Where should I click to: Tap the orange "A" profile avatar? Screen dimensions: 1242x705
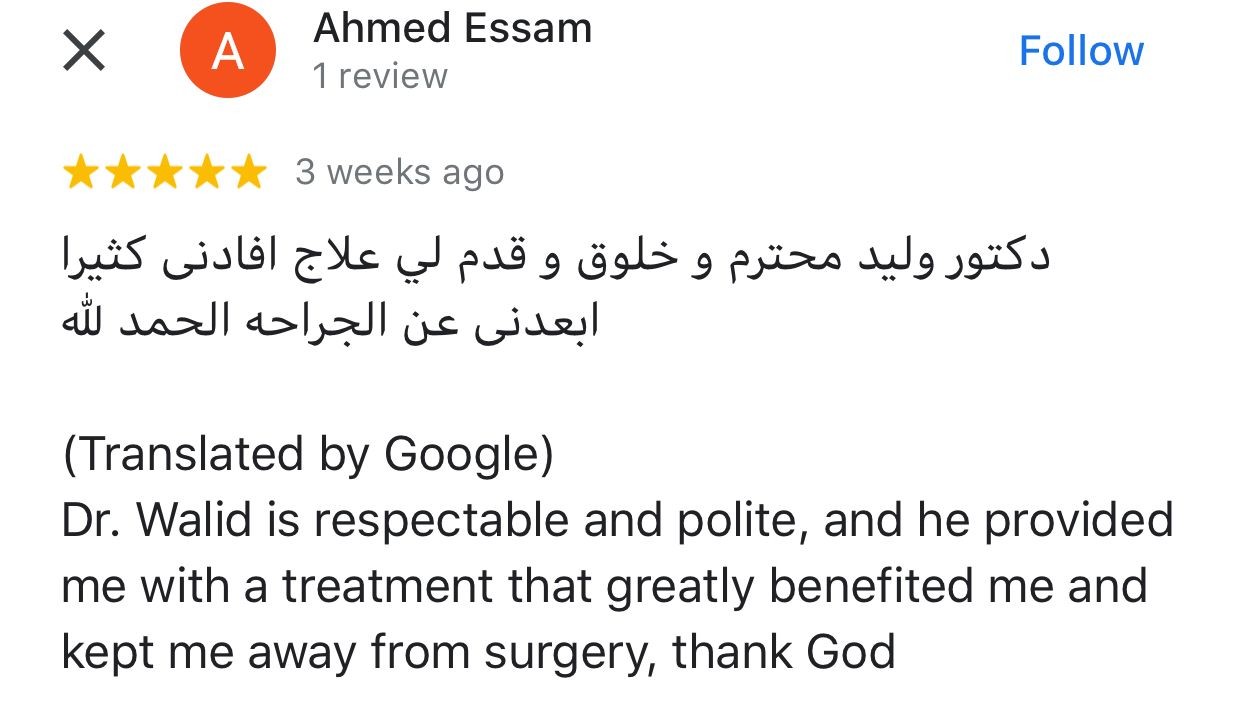click(x=227, y=51)
